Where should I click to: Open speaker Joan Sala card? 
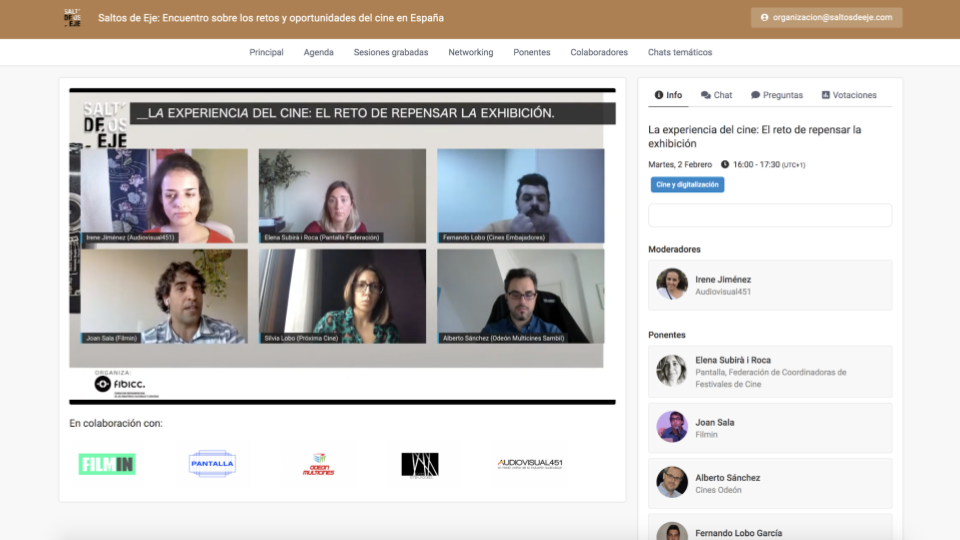(770, 428)
